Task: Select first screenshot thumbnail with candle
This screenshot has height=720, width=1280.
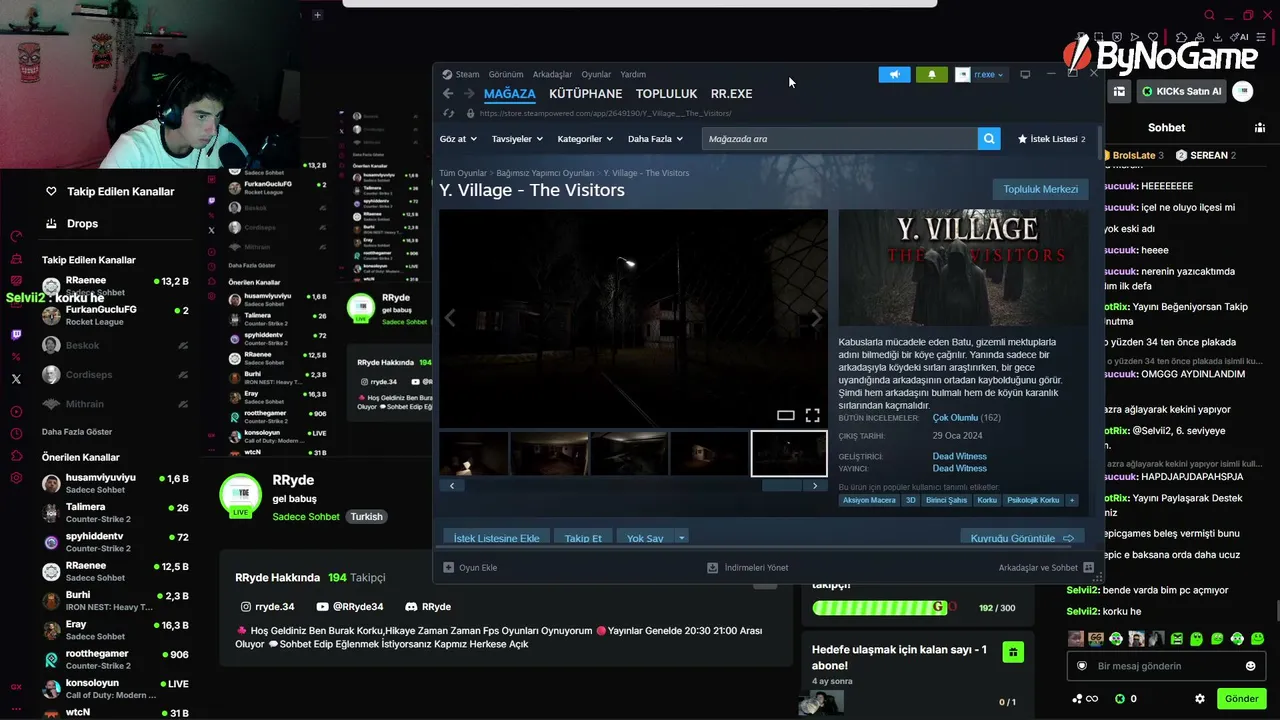Action: pos(474,453)
